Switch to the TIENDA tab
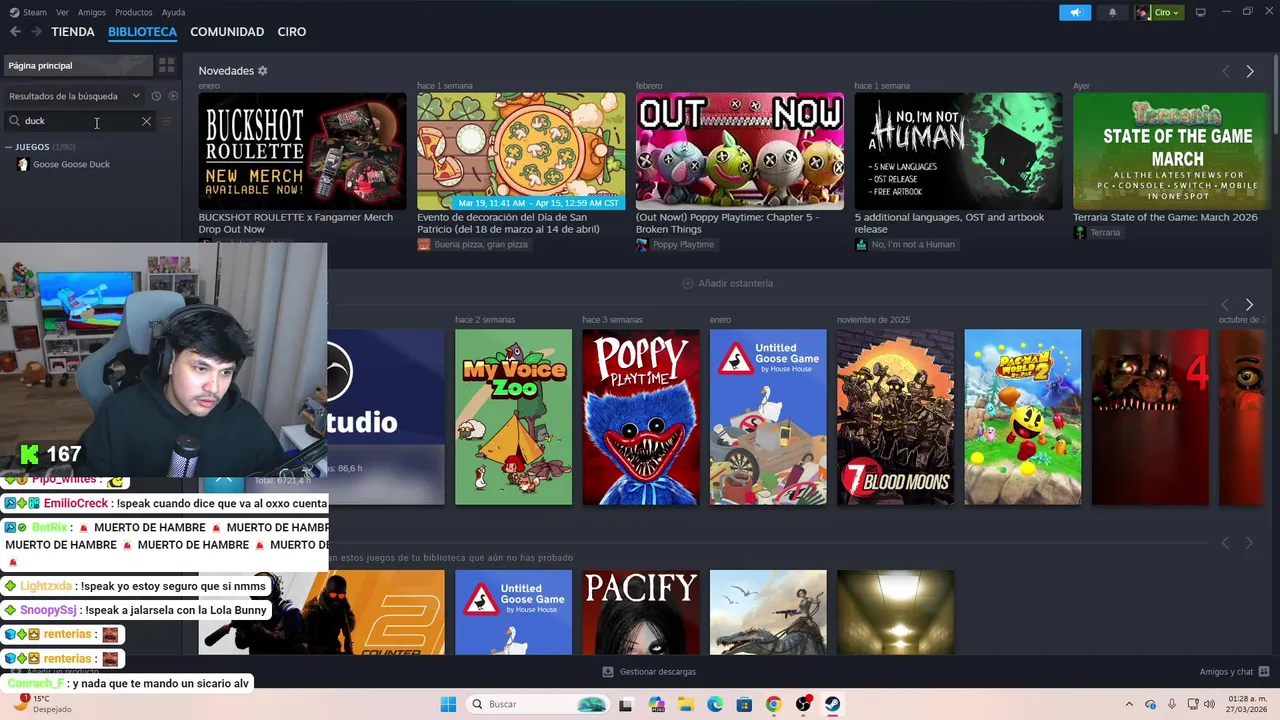 [73, 32]
